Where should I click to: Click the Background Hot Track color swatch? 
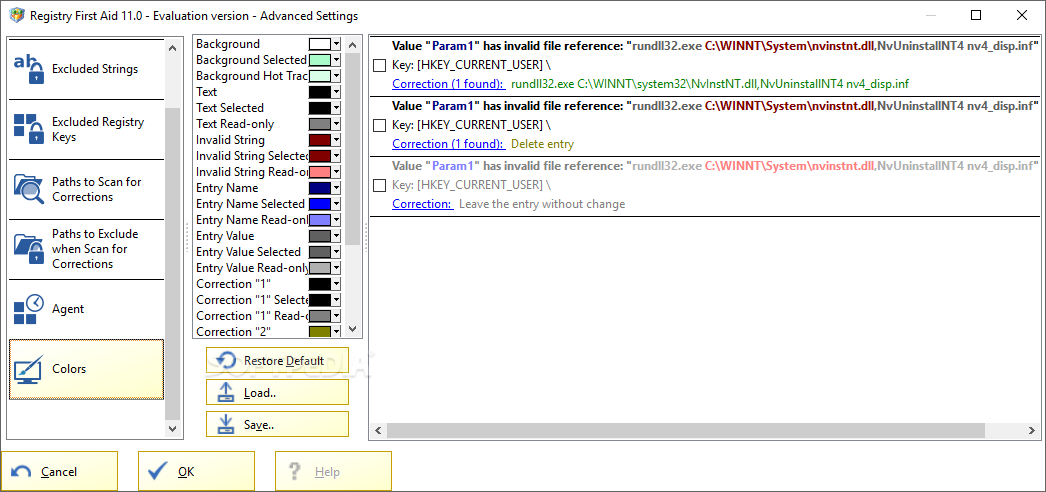(x=320, y=76)
